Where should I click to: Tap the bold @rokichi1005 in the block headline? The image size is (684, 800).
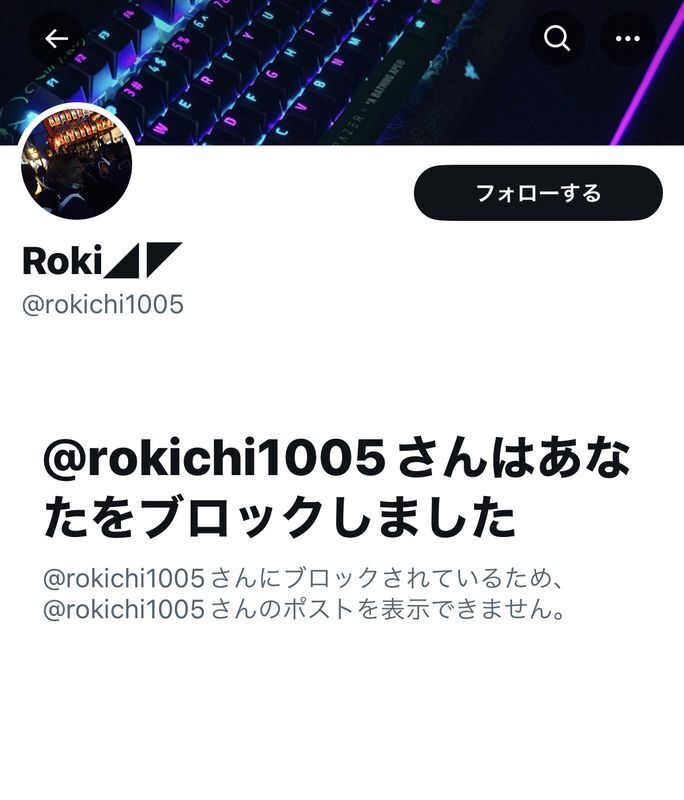tap(214, 457)
